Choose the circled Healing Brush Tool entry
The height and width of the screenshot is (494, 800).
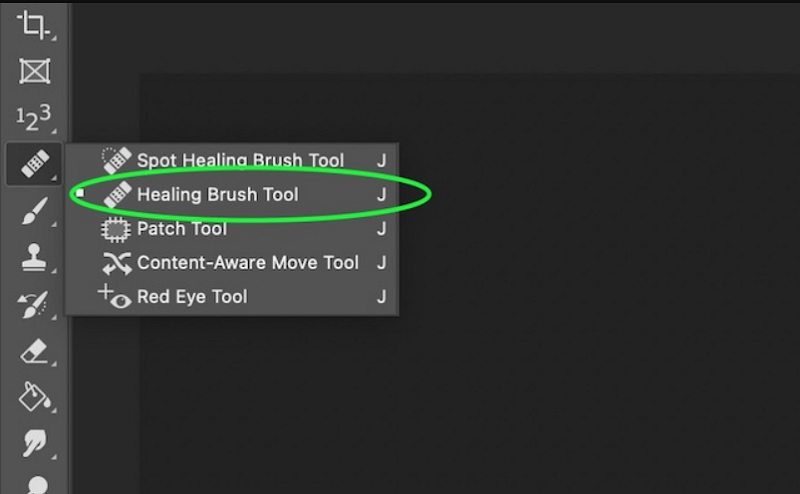(218, 194)
